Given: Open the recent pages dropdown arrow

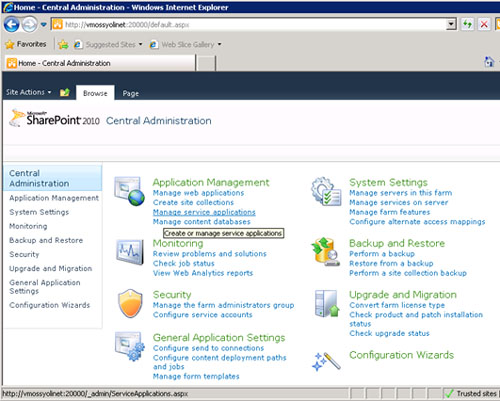Looking at the screenshot, I should point(44,25).
